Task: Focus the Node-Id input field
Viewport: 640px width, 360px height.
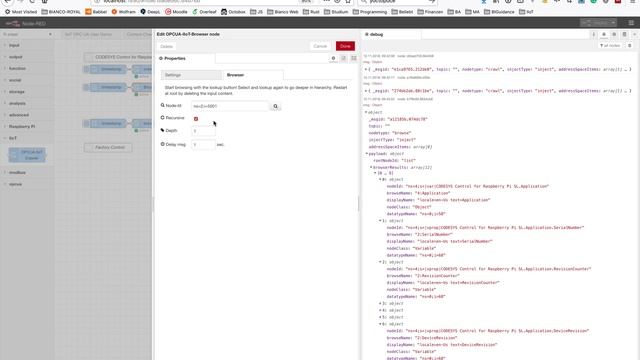Action: pos(230,106)
